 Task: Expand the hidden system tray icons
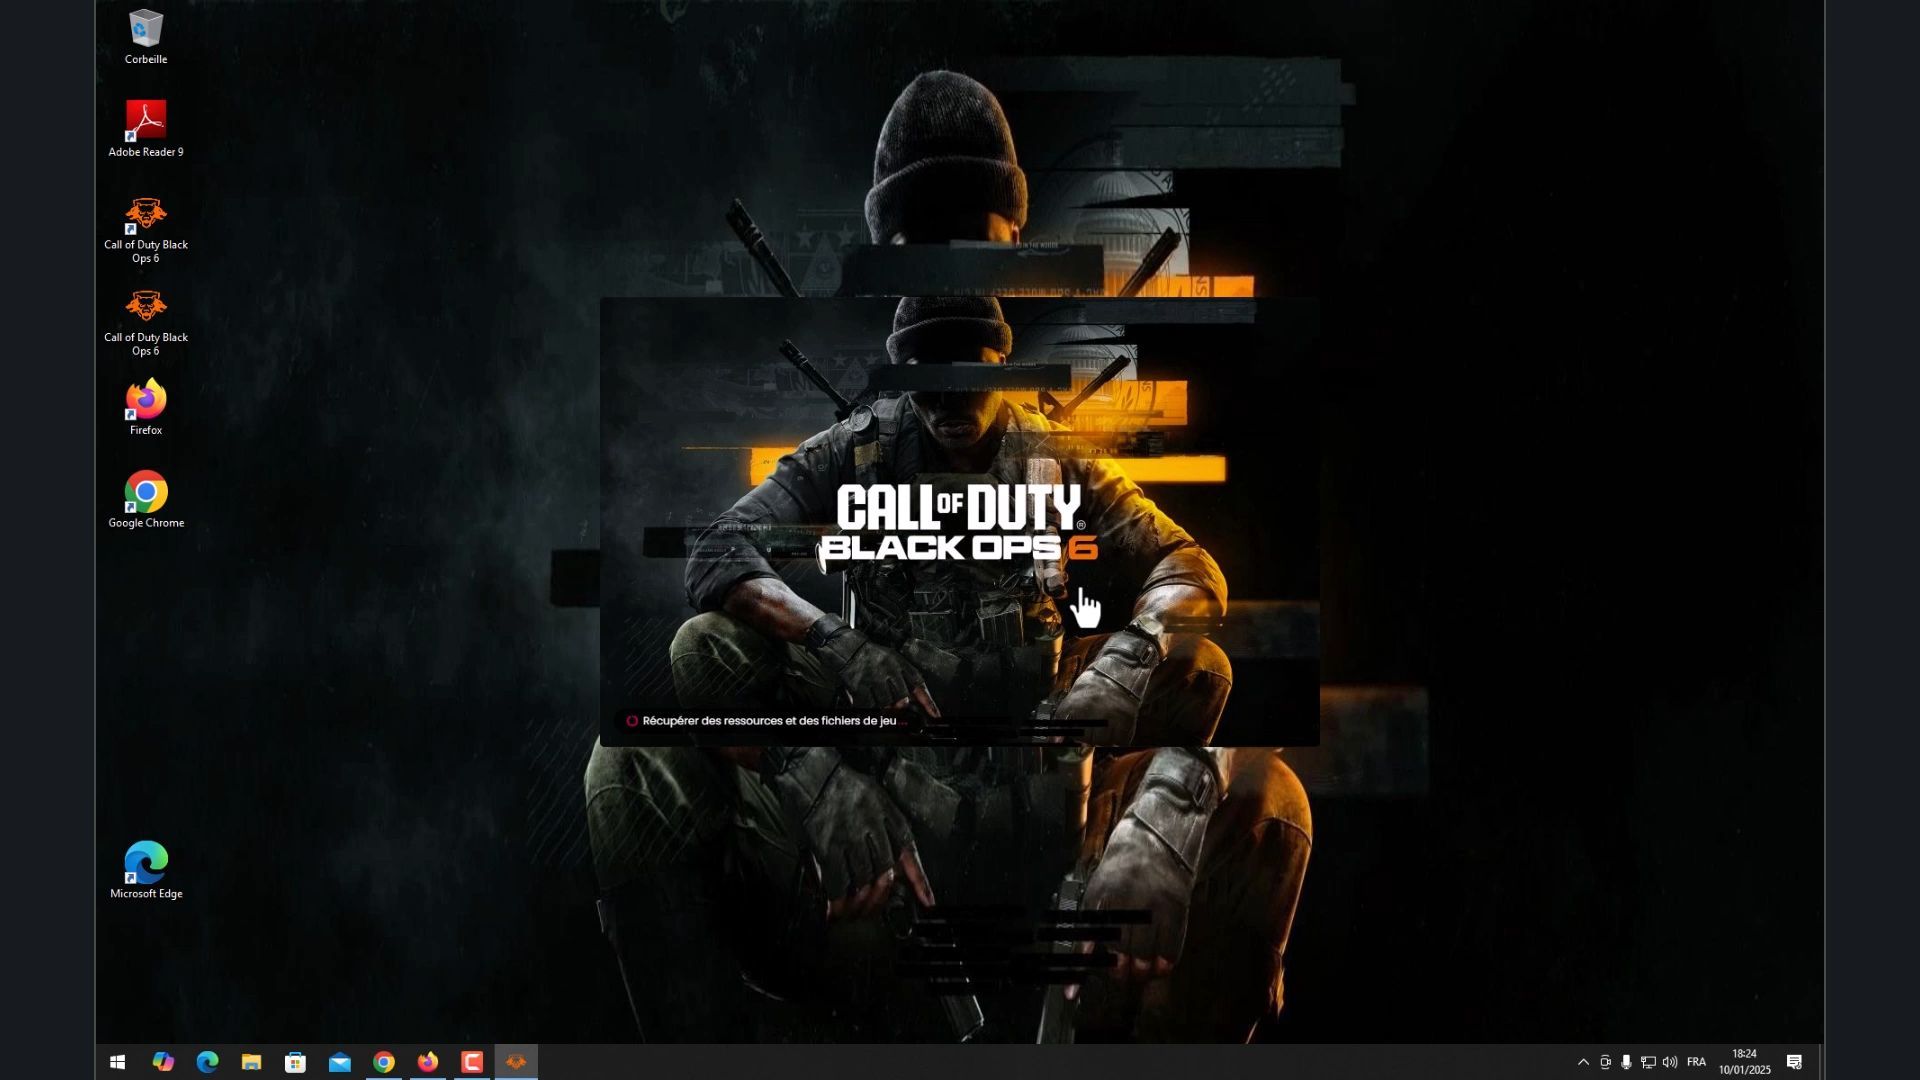pyautogui.click(x=1583, y=1062)
